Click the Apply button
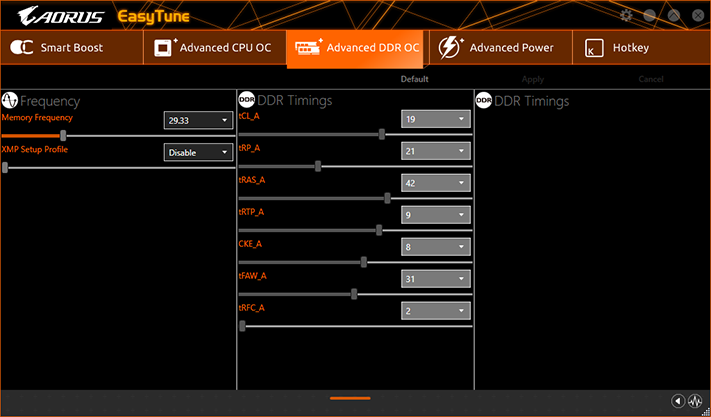 tap(533, 79)
